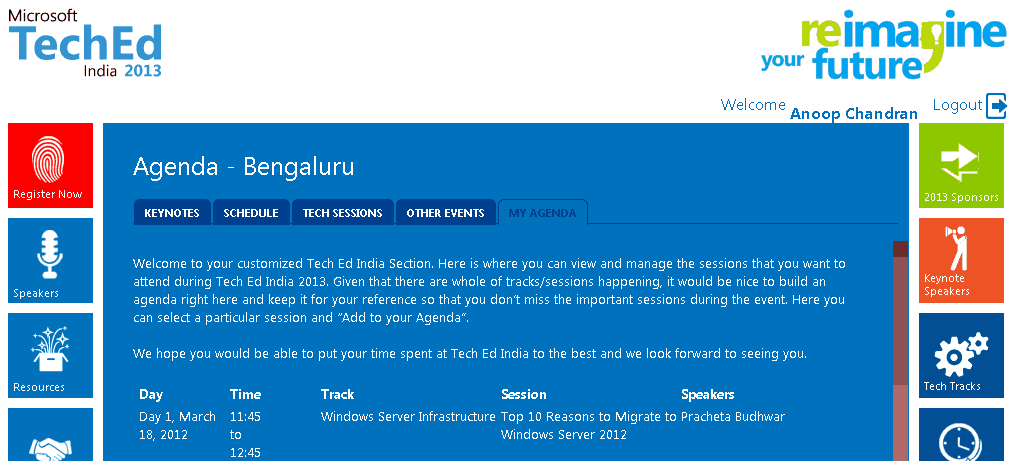
Task: Click the Speakers column header
Action: click(707, 394)
